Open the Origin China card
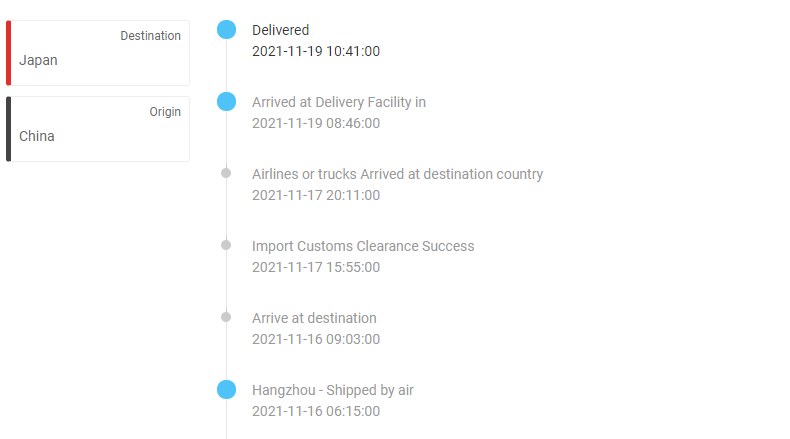 (x=98, y=129)
